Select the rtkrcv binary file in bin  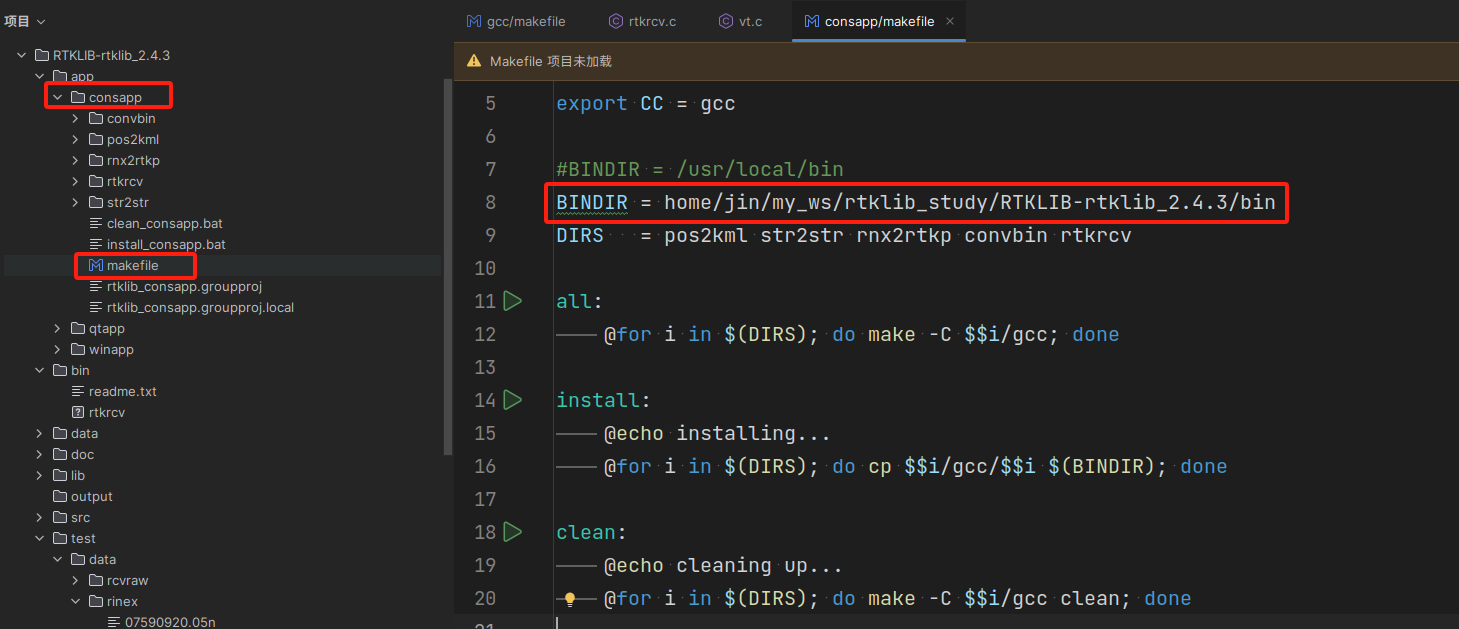(x=106, y=412)
